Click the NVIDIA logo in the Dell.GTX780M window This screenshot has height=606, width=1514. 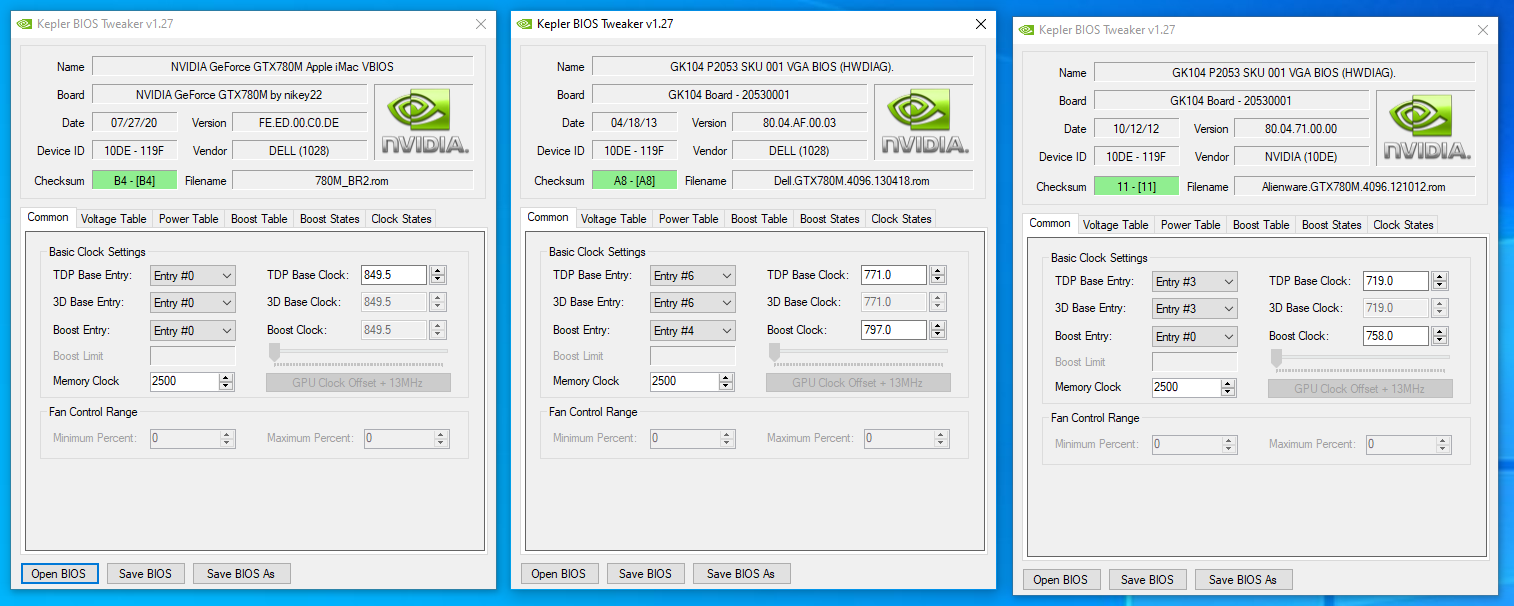coord(924,122)
